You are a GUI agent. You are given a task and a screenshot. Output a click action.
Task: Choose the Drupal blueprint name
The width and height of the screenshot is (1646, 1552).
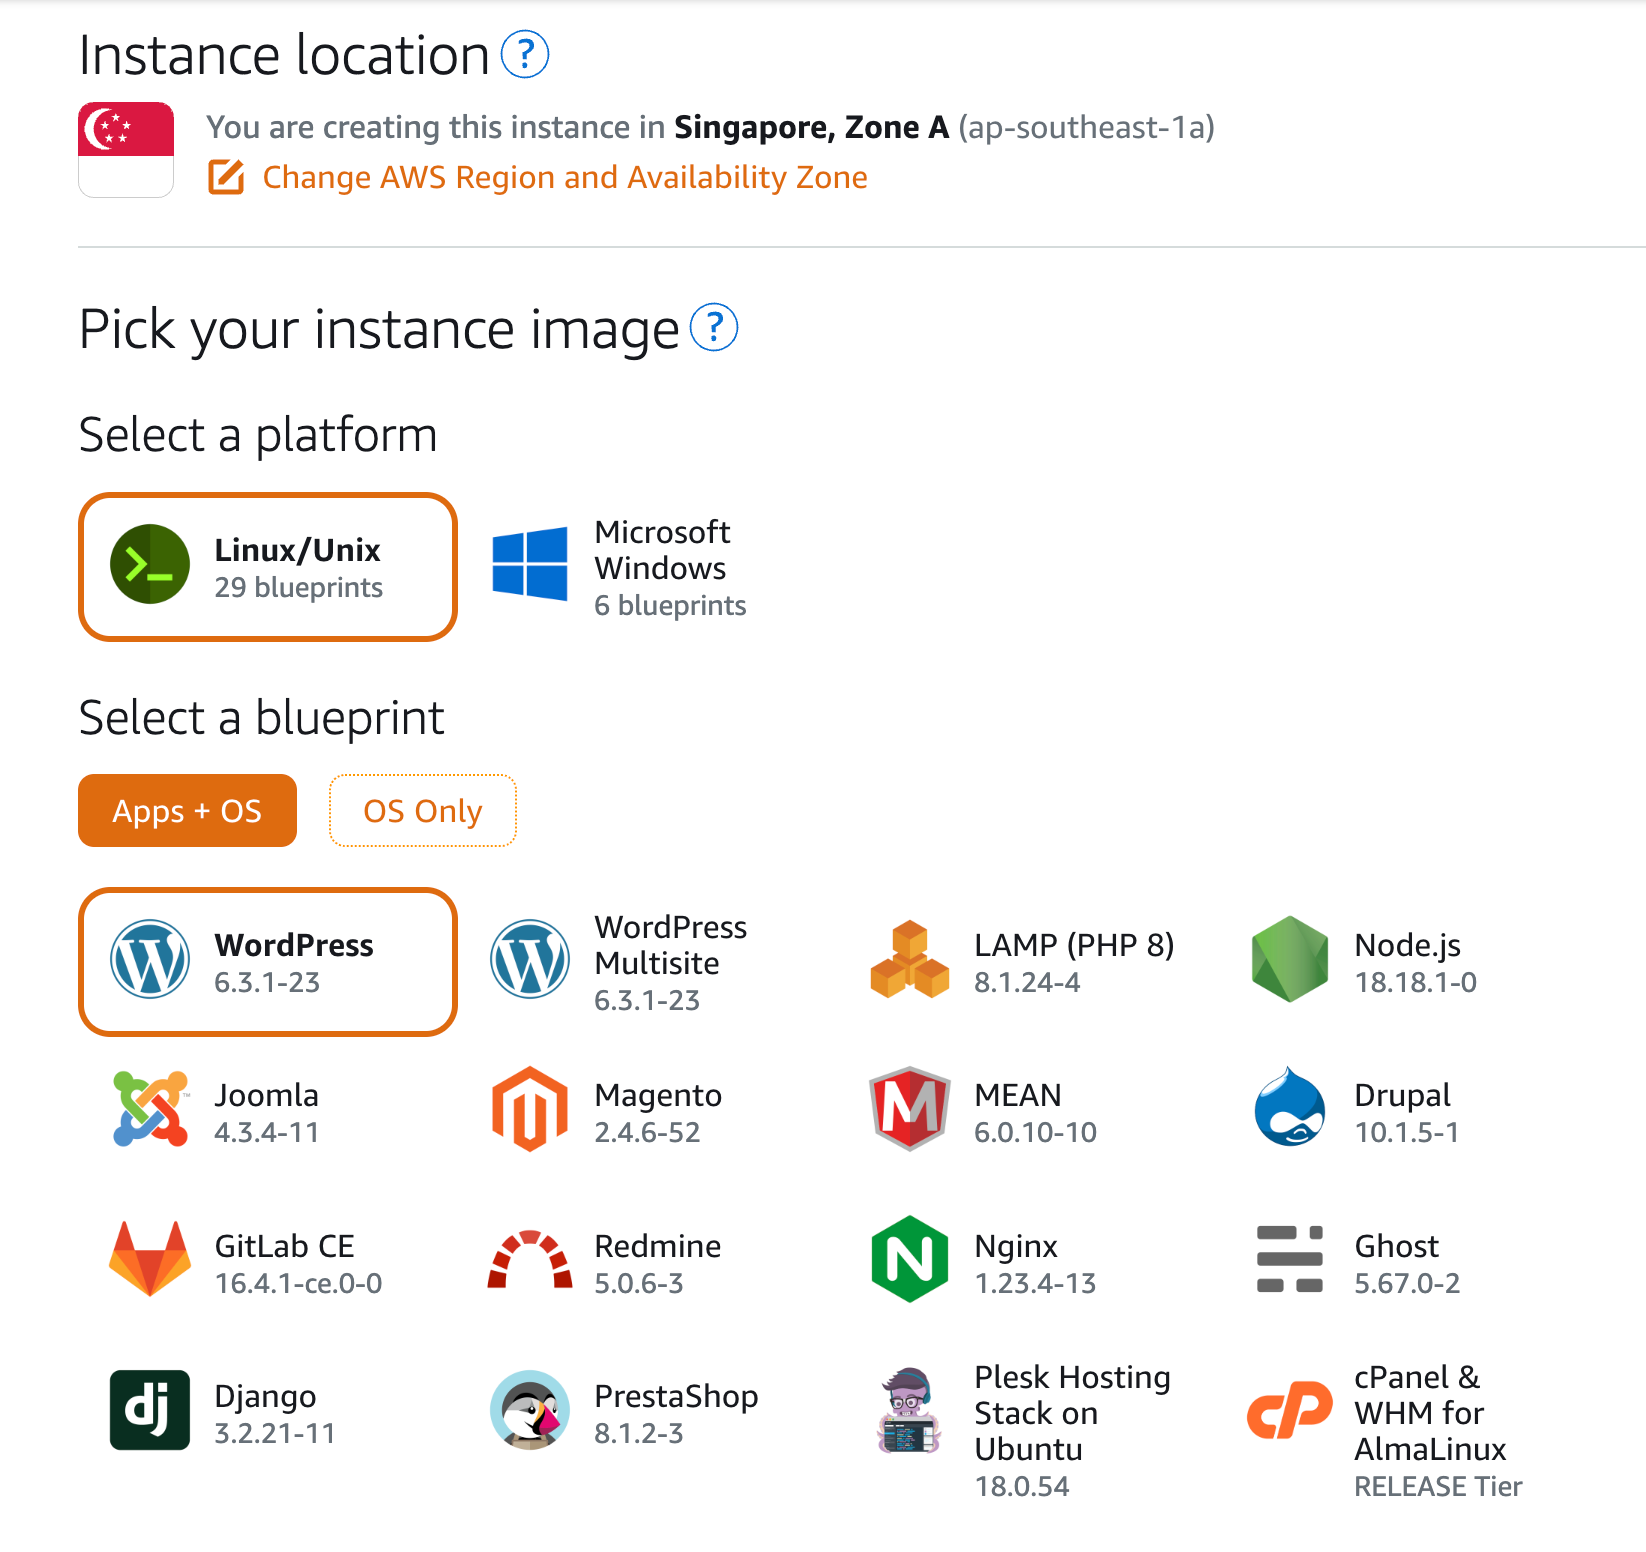[x=1402, y=1096]
